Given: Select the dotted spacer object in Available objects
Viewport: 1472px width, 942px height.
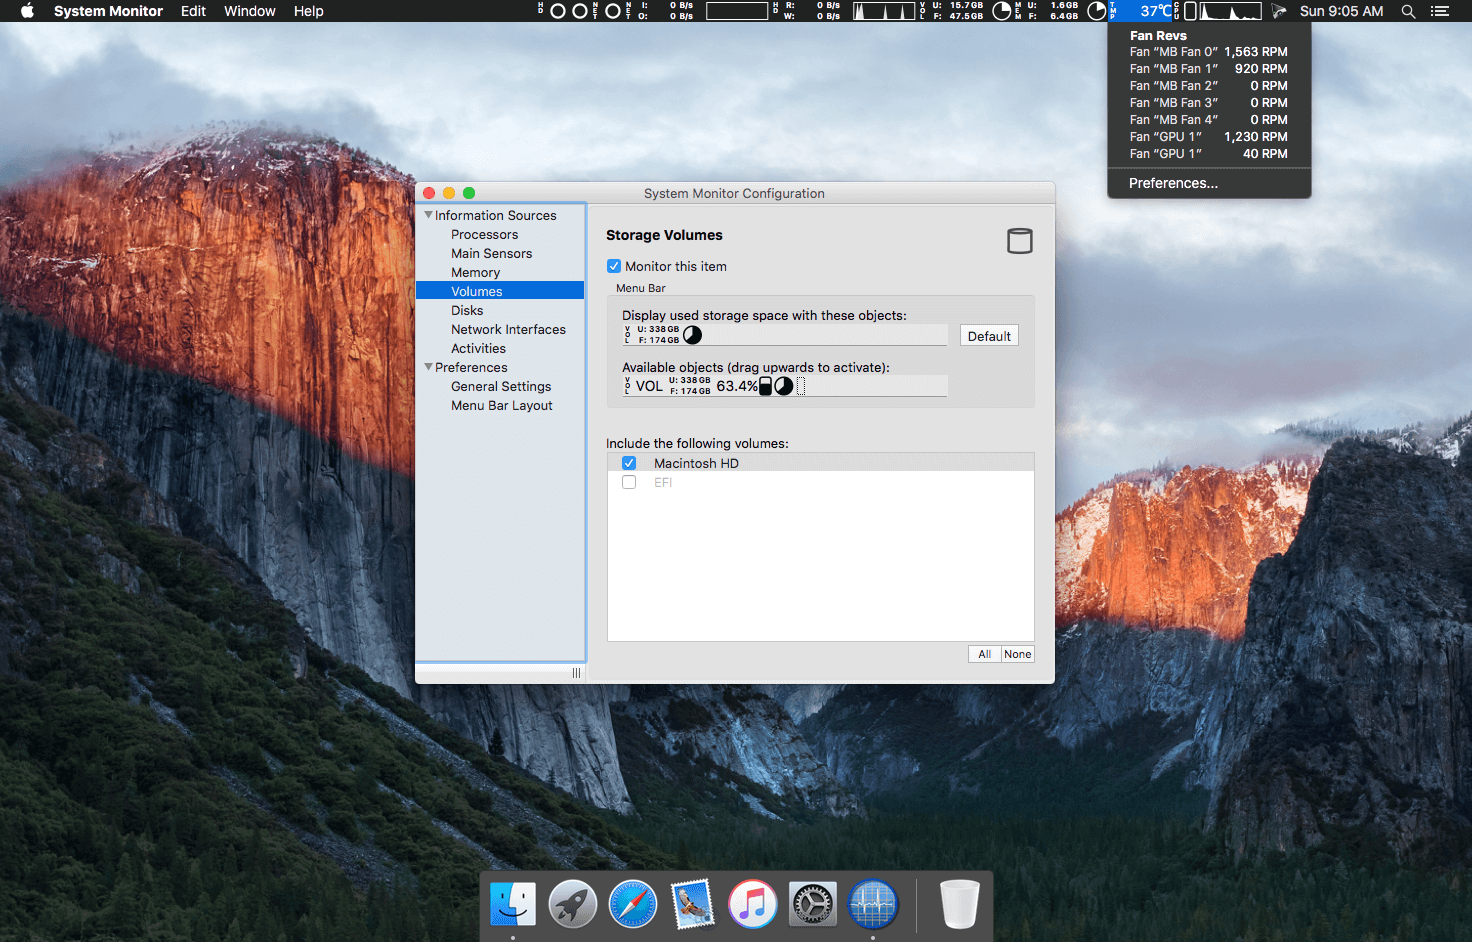Looking at the screenshot, I should [800, 386].
